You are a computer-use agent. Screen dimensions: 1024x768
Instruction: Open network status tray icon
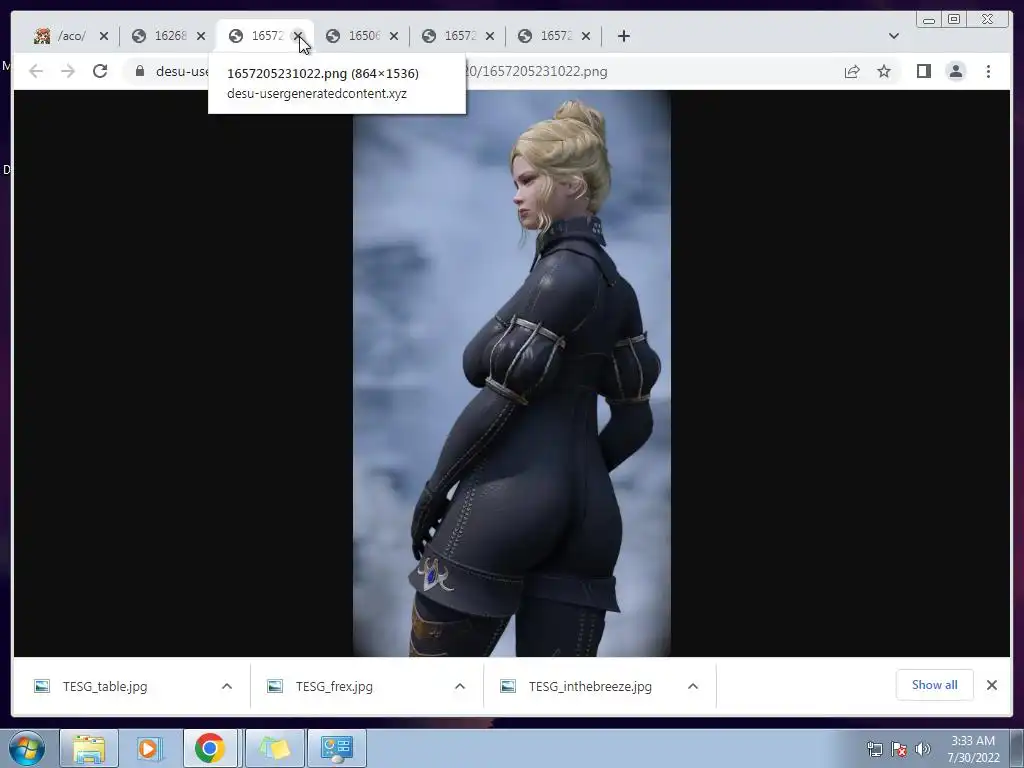[x=874, y=749]
